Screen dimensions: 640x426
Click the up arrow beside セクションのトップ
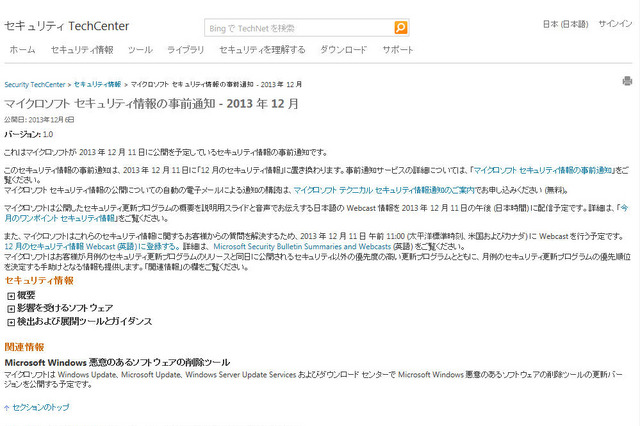tap(7, 407)
